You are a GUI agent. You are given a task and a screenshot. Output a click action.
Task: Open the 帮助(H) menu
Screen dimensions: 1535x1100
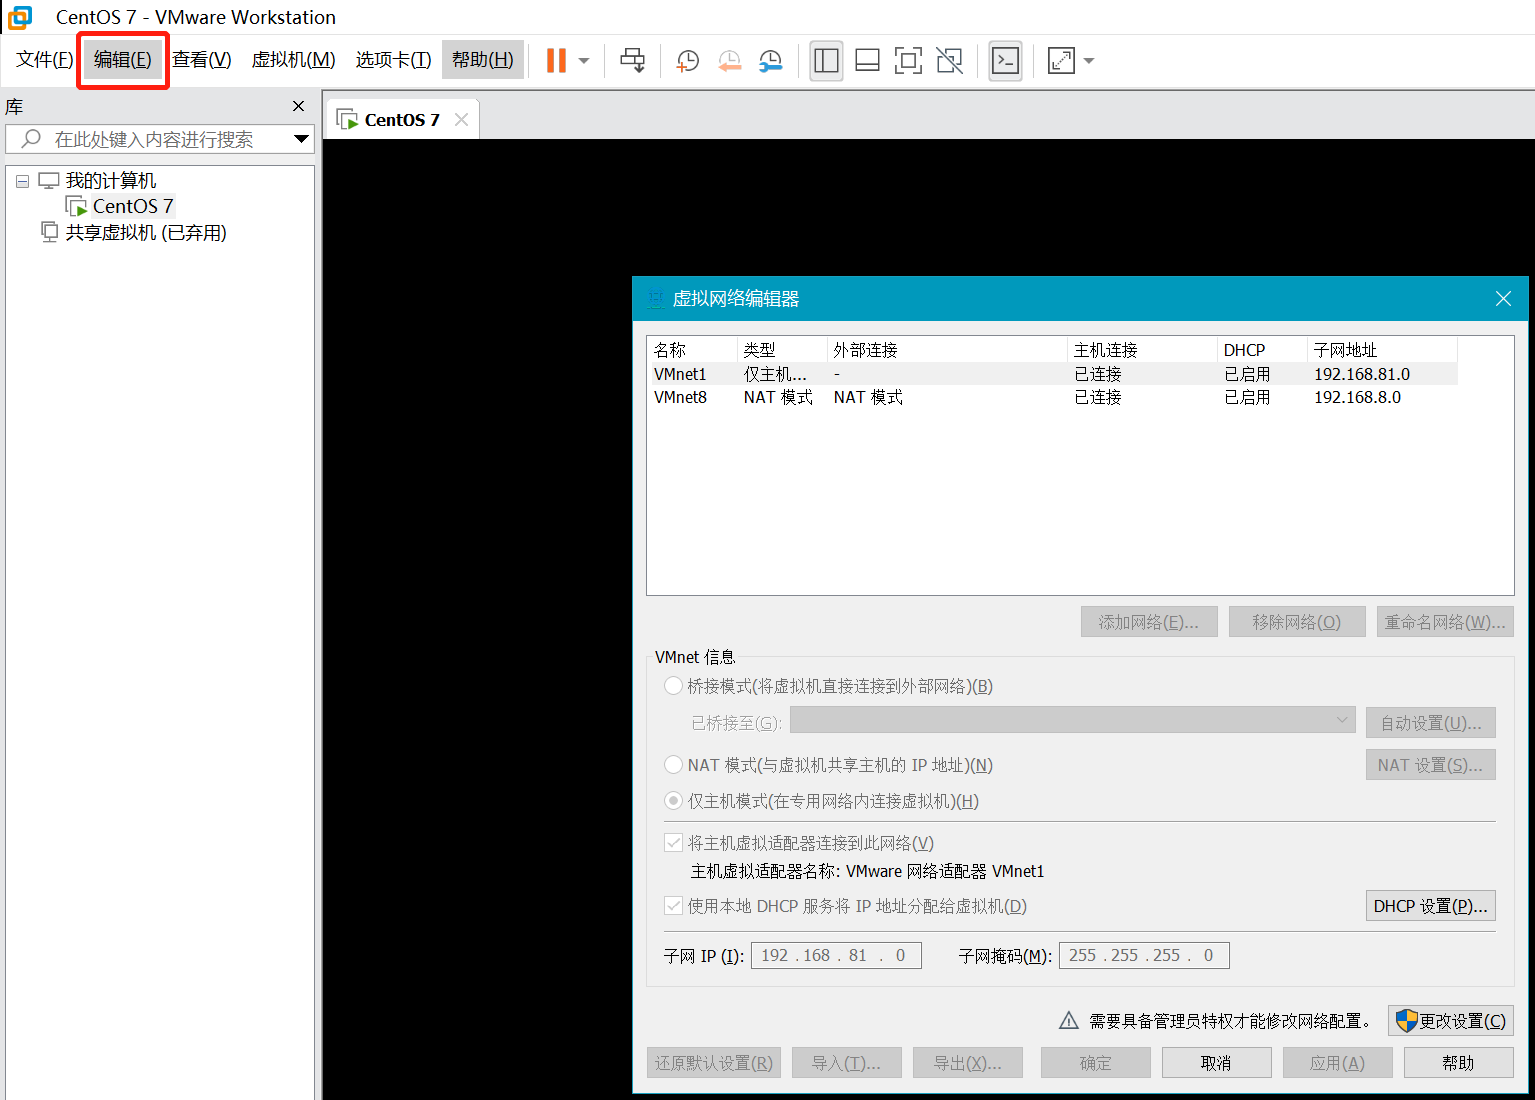483,60
